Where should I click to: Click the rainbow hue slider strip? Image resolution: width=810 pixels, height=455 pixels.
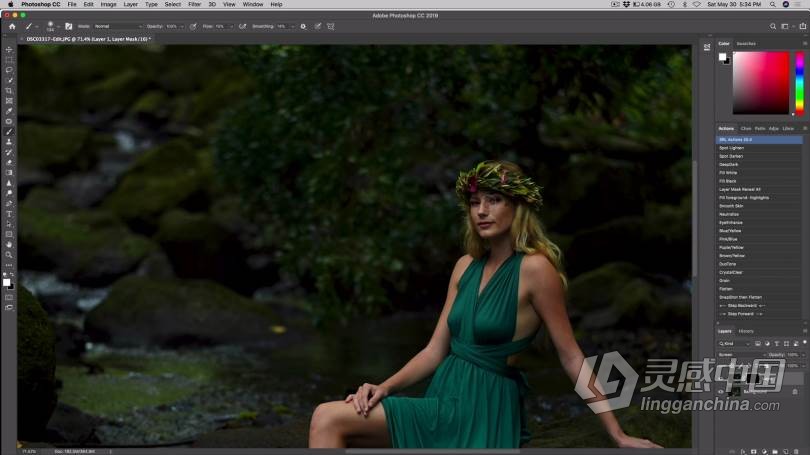pos(800,83)
